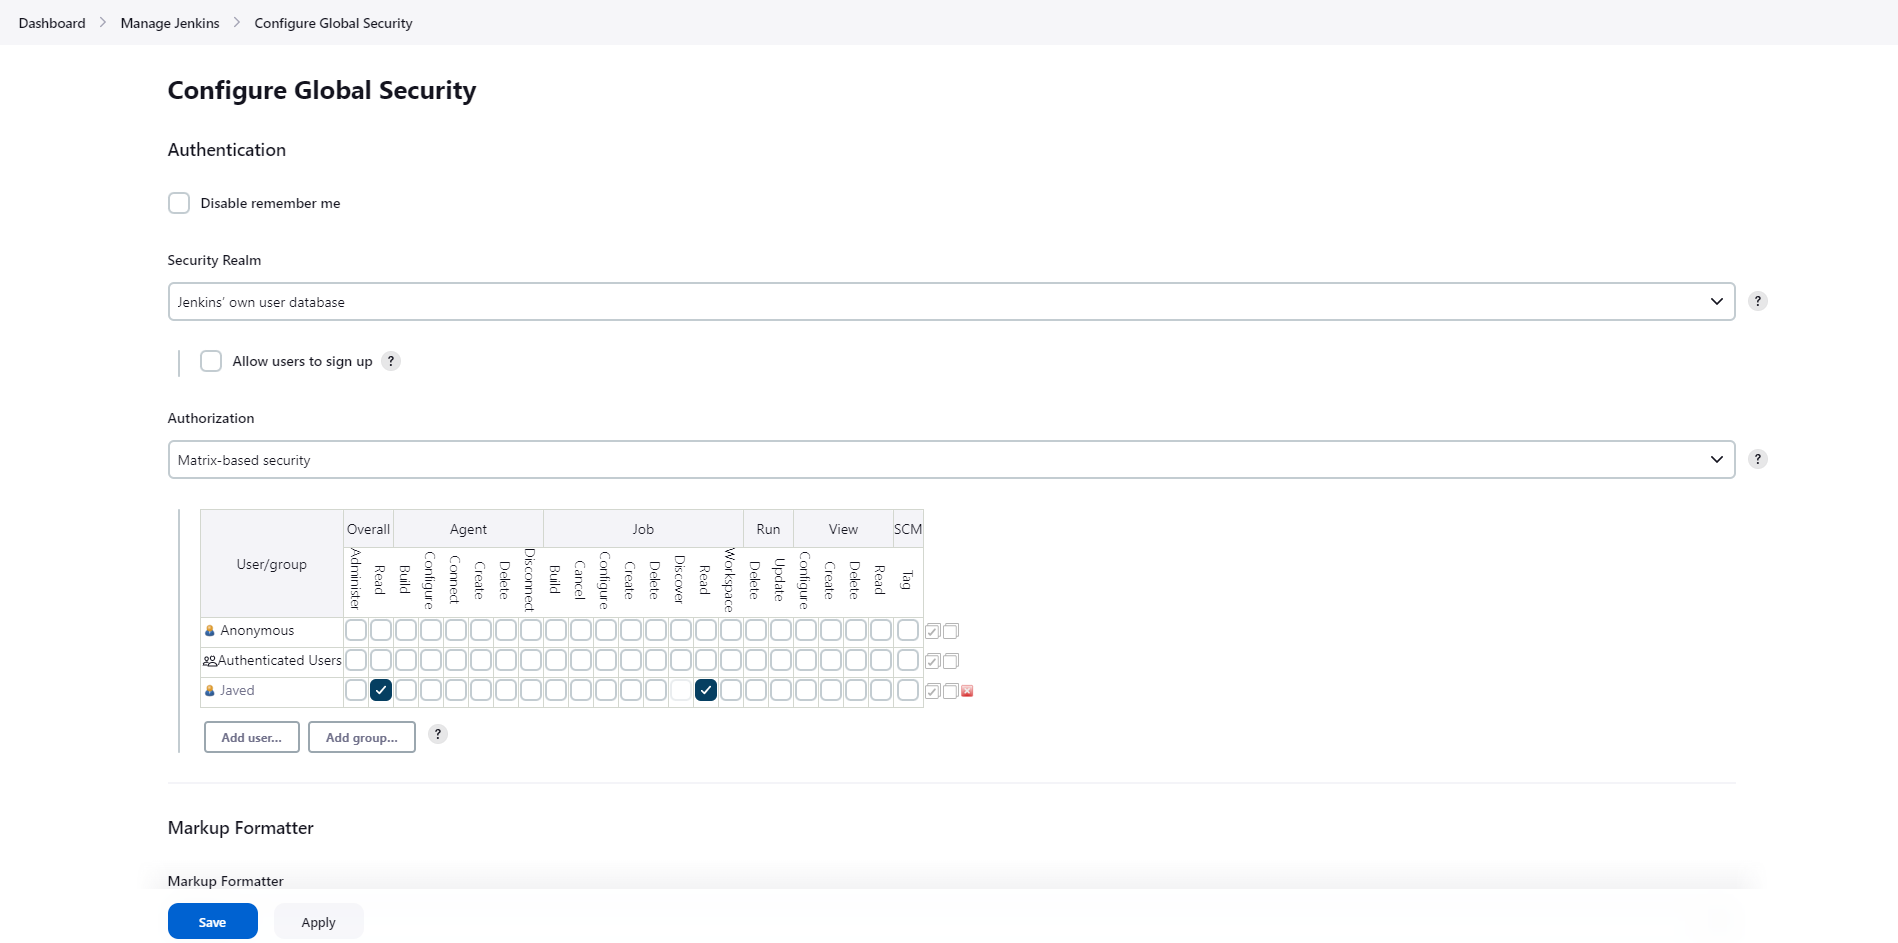Click the SCM column group header
The width and height of the screenshot is (1898, 943).
908,529
